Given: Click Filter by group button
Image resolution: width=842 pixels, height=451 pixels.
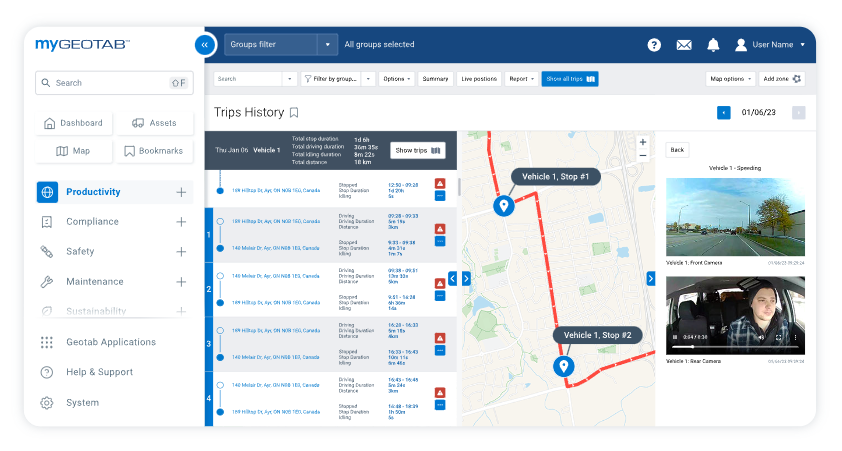Looking at the screenshot, I should coord(331,79).
